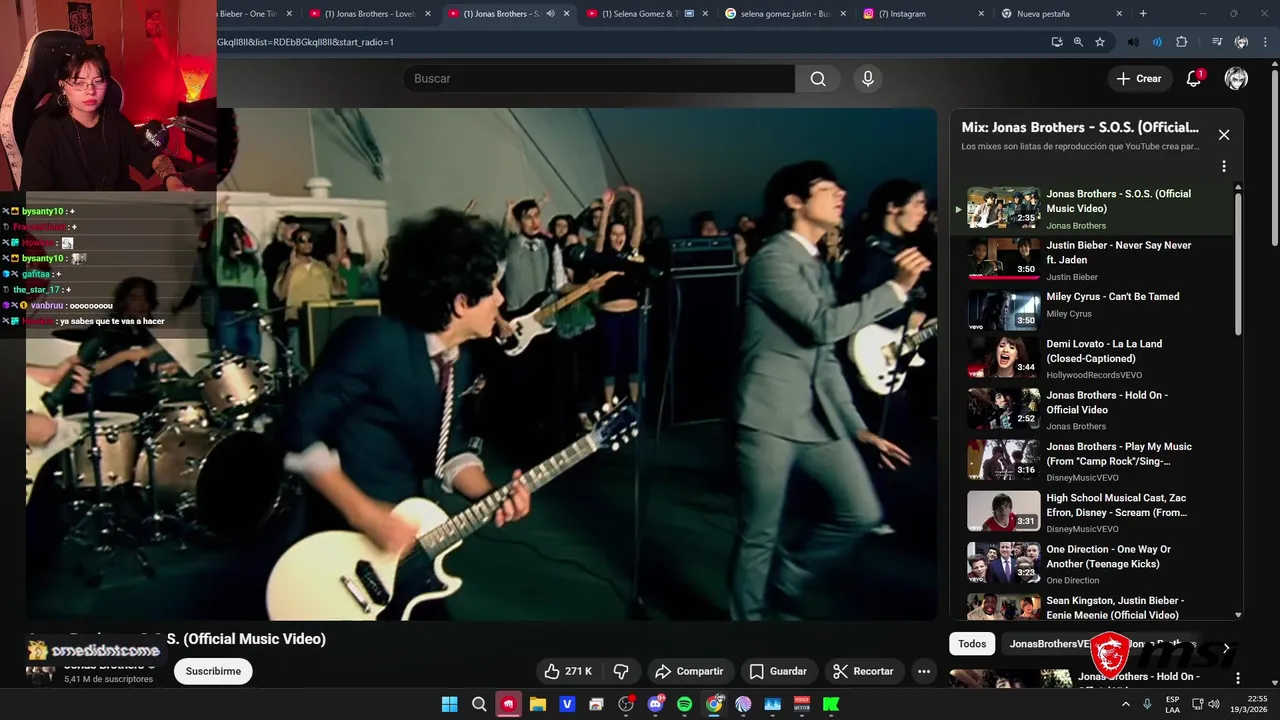Close the Mix playlist panel
The height and width of the screenshot is (720, 1280).
[x=1223, y=135]
